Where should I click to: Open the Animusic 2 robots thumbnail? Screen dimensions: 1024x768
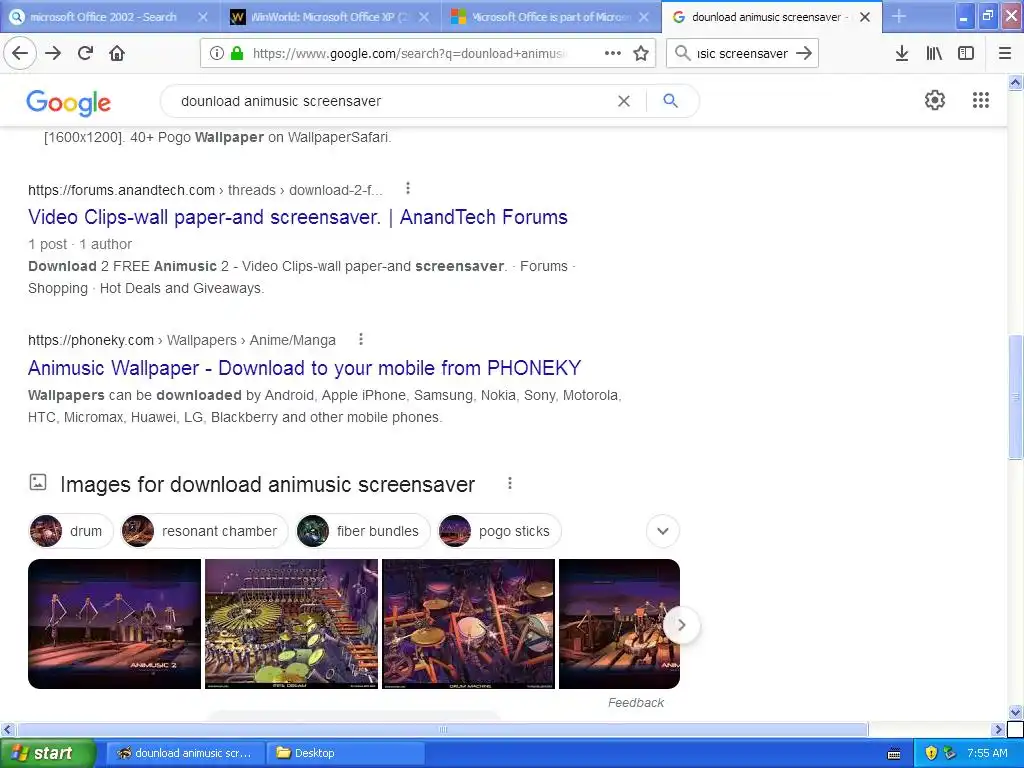click(x=114, y=624)
